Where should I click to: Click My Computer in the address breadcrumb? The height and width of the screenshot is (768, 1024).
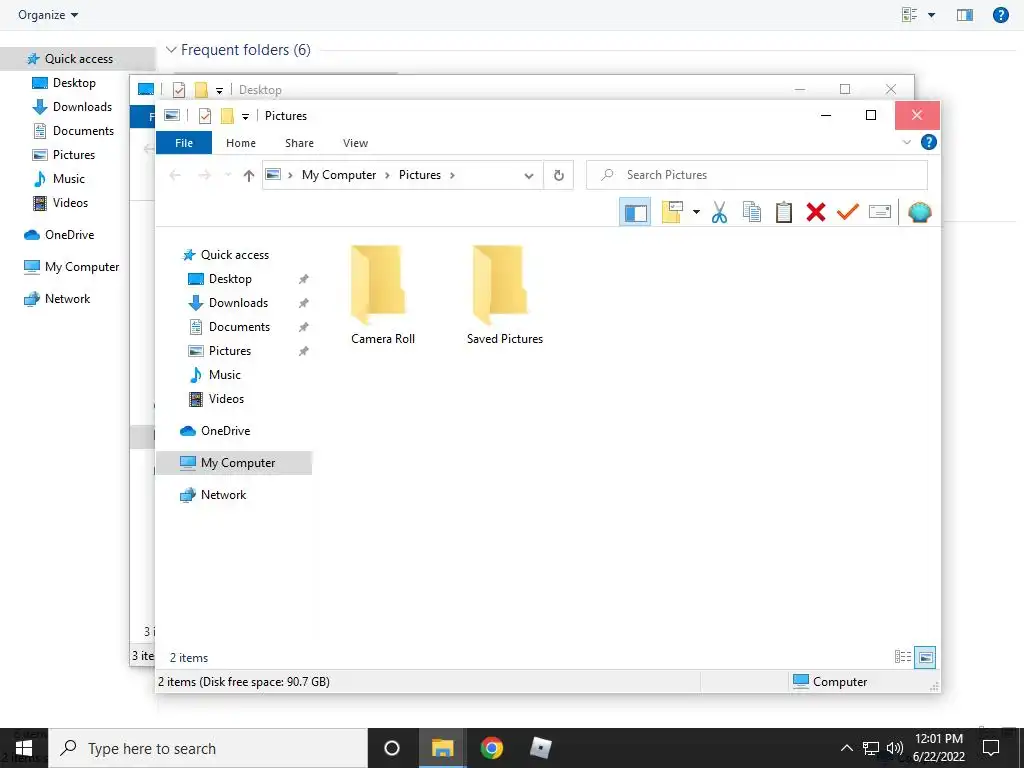tap(339, 175)
